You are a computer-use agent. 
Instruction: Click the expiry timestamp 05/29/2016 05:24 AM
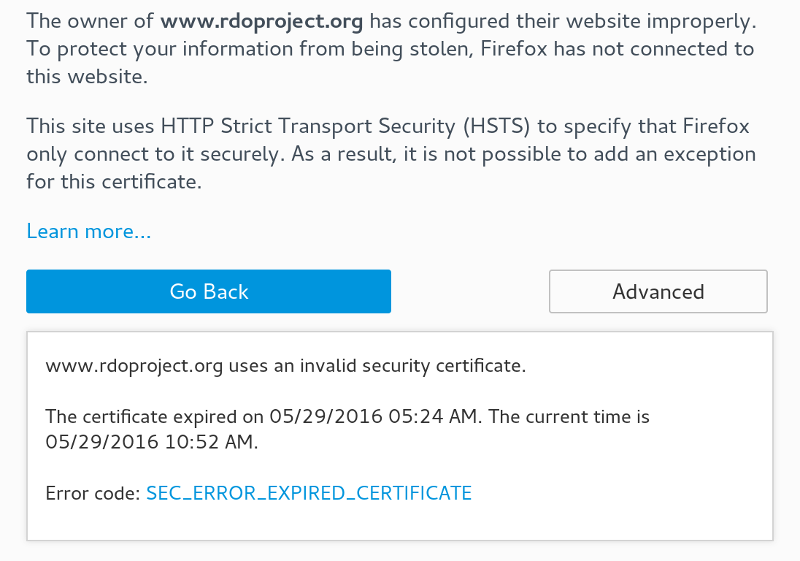(x=374, y=417)
